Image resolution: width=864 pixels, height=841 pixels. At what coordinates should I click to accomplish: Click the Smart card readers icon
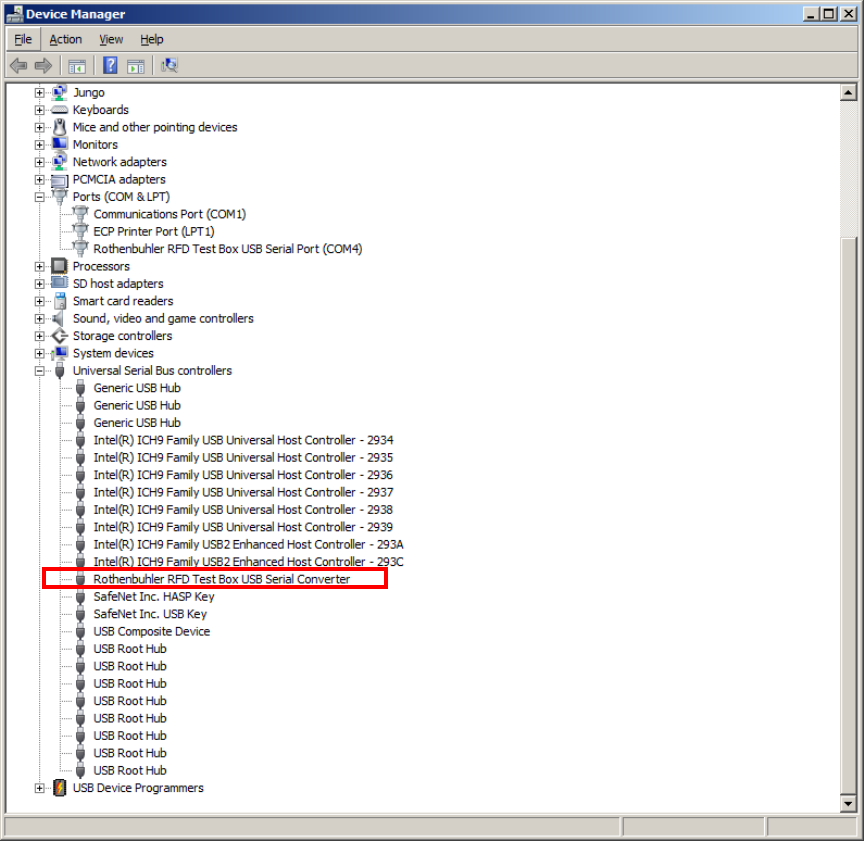click(60, 301)
